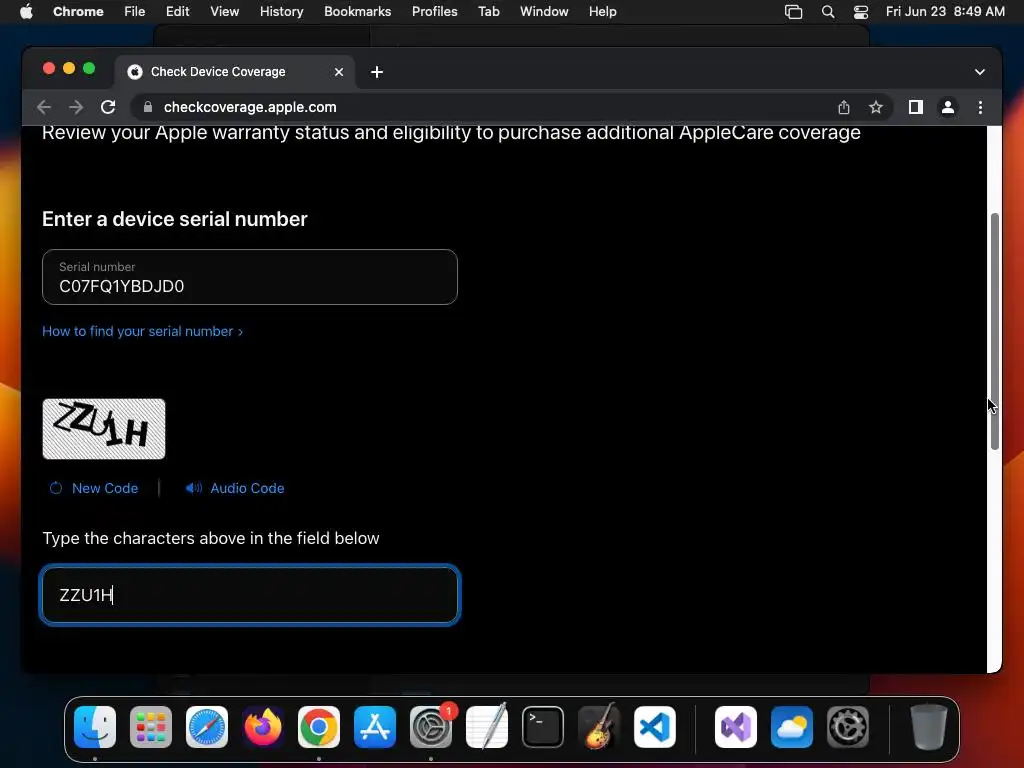Click Chrome icon in the Dock
The height and width of the screenshot is (768, 1024).
coord(319,727)
